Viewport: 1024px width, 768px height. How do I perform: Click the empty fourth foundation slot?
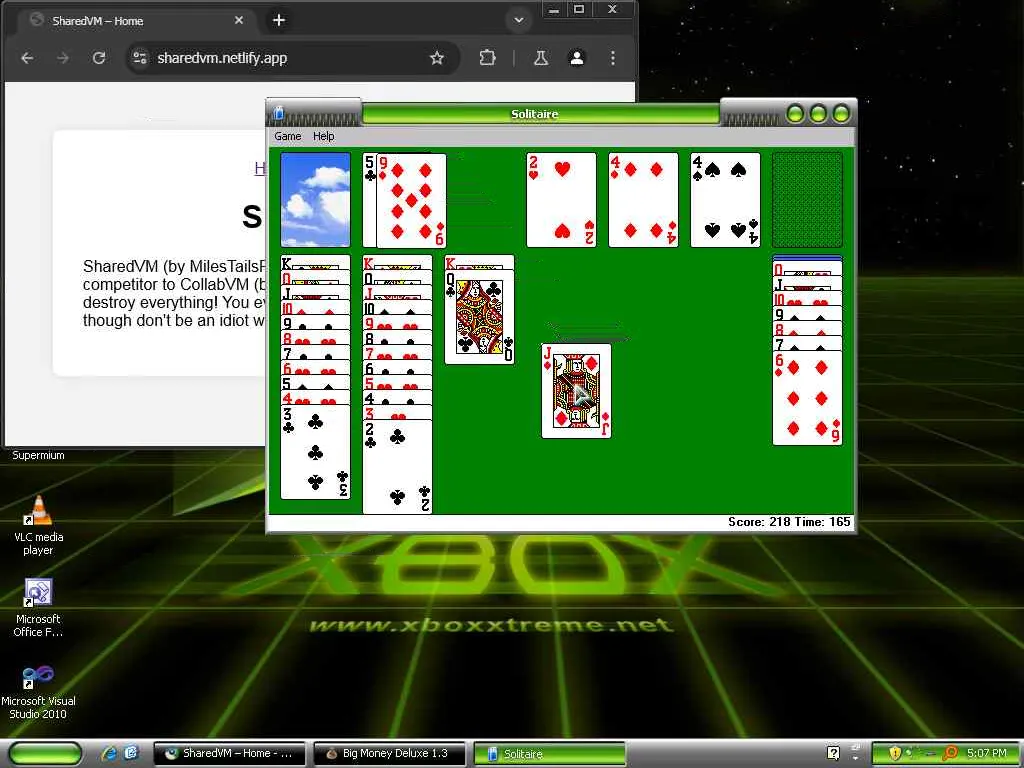(x=807, y=200)
